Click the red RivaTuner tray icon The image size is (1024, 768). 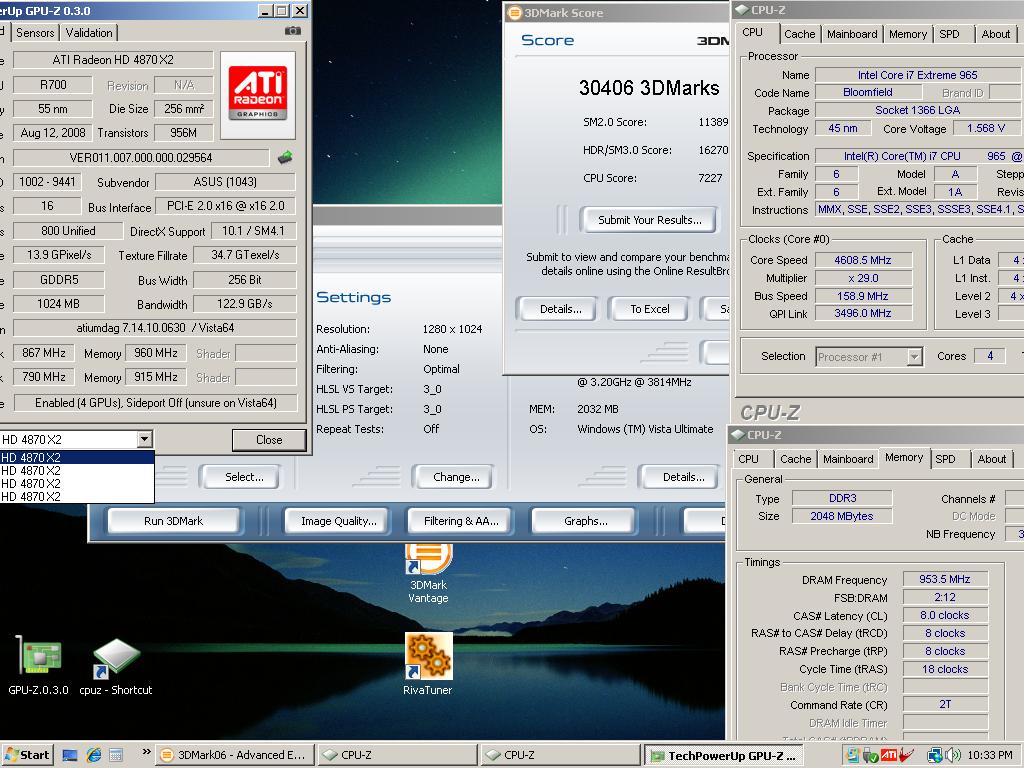[906, 756]
